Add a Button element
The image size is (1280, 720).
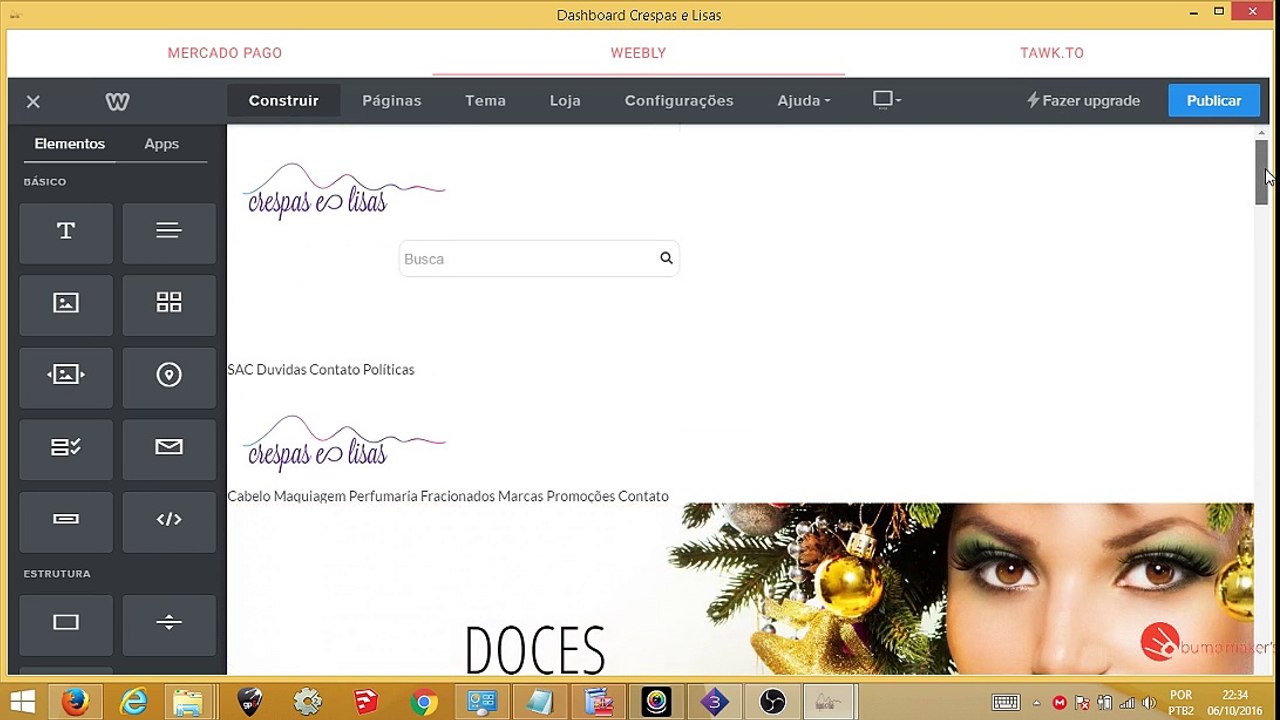pos(66,521)
